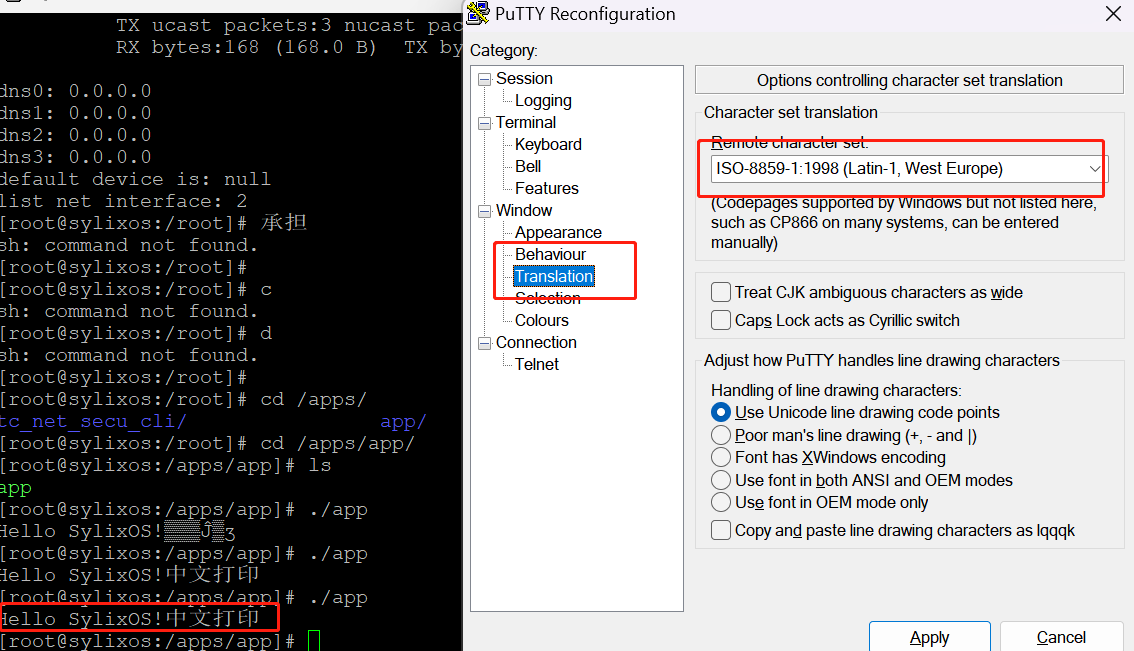The image size is (1134, 651).
Task: Select the Translation category
Action: point(554,276)
